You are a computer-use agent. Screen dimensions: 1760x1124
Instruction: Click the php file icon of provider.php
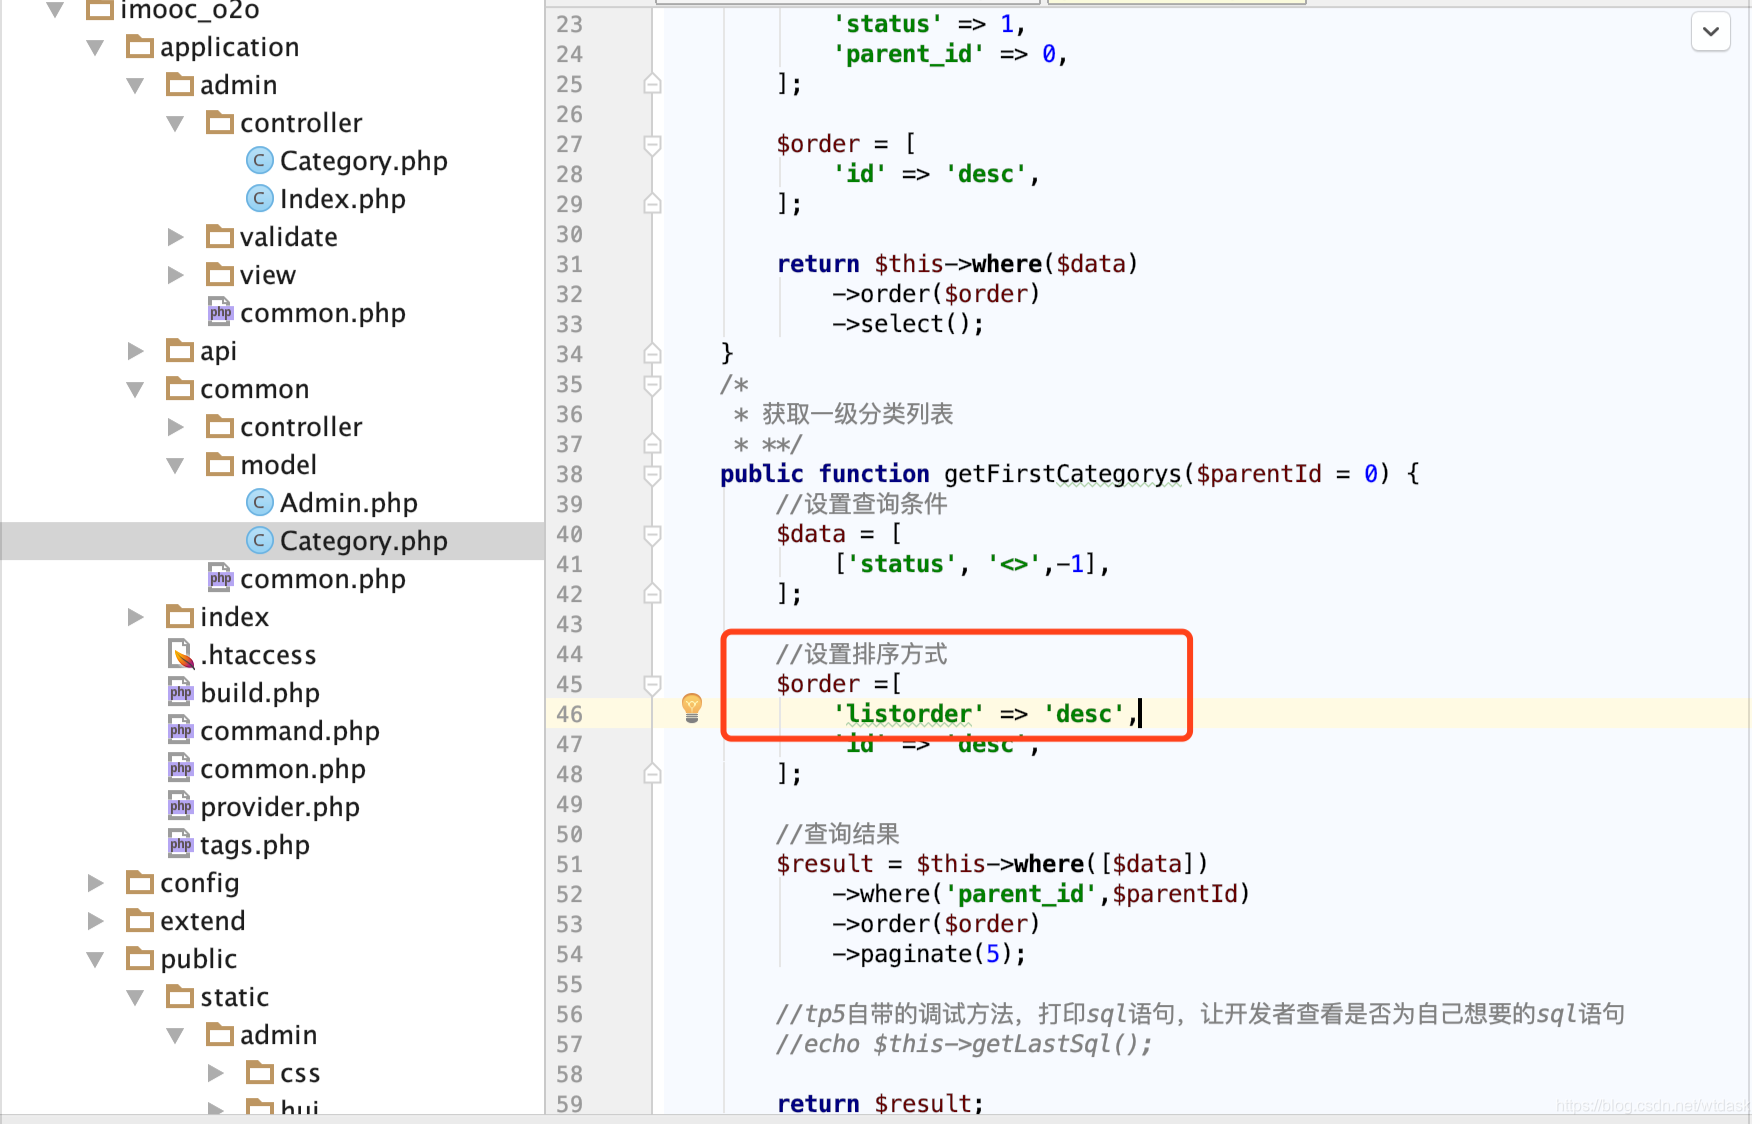[x=180, y=806]
